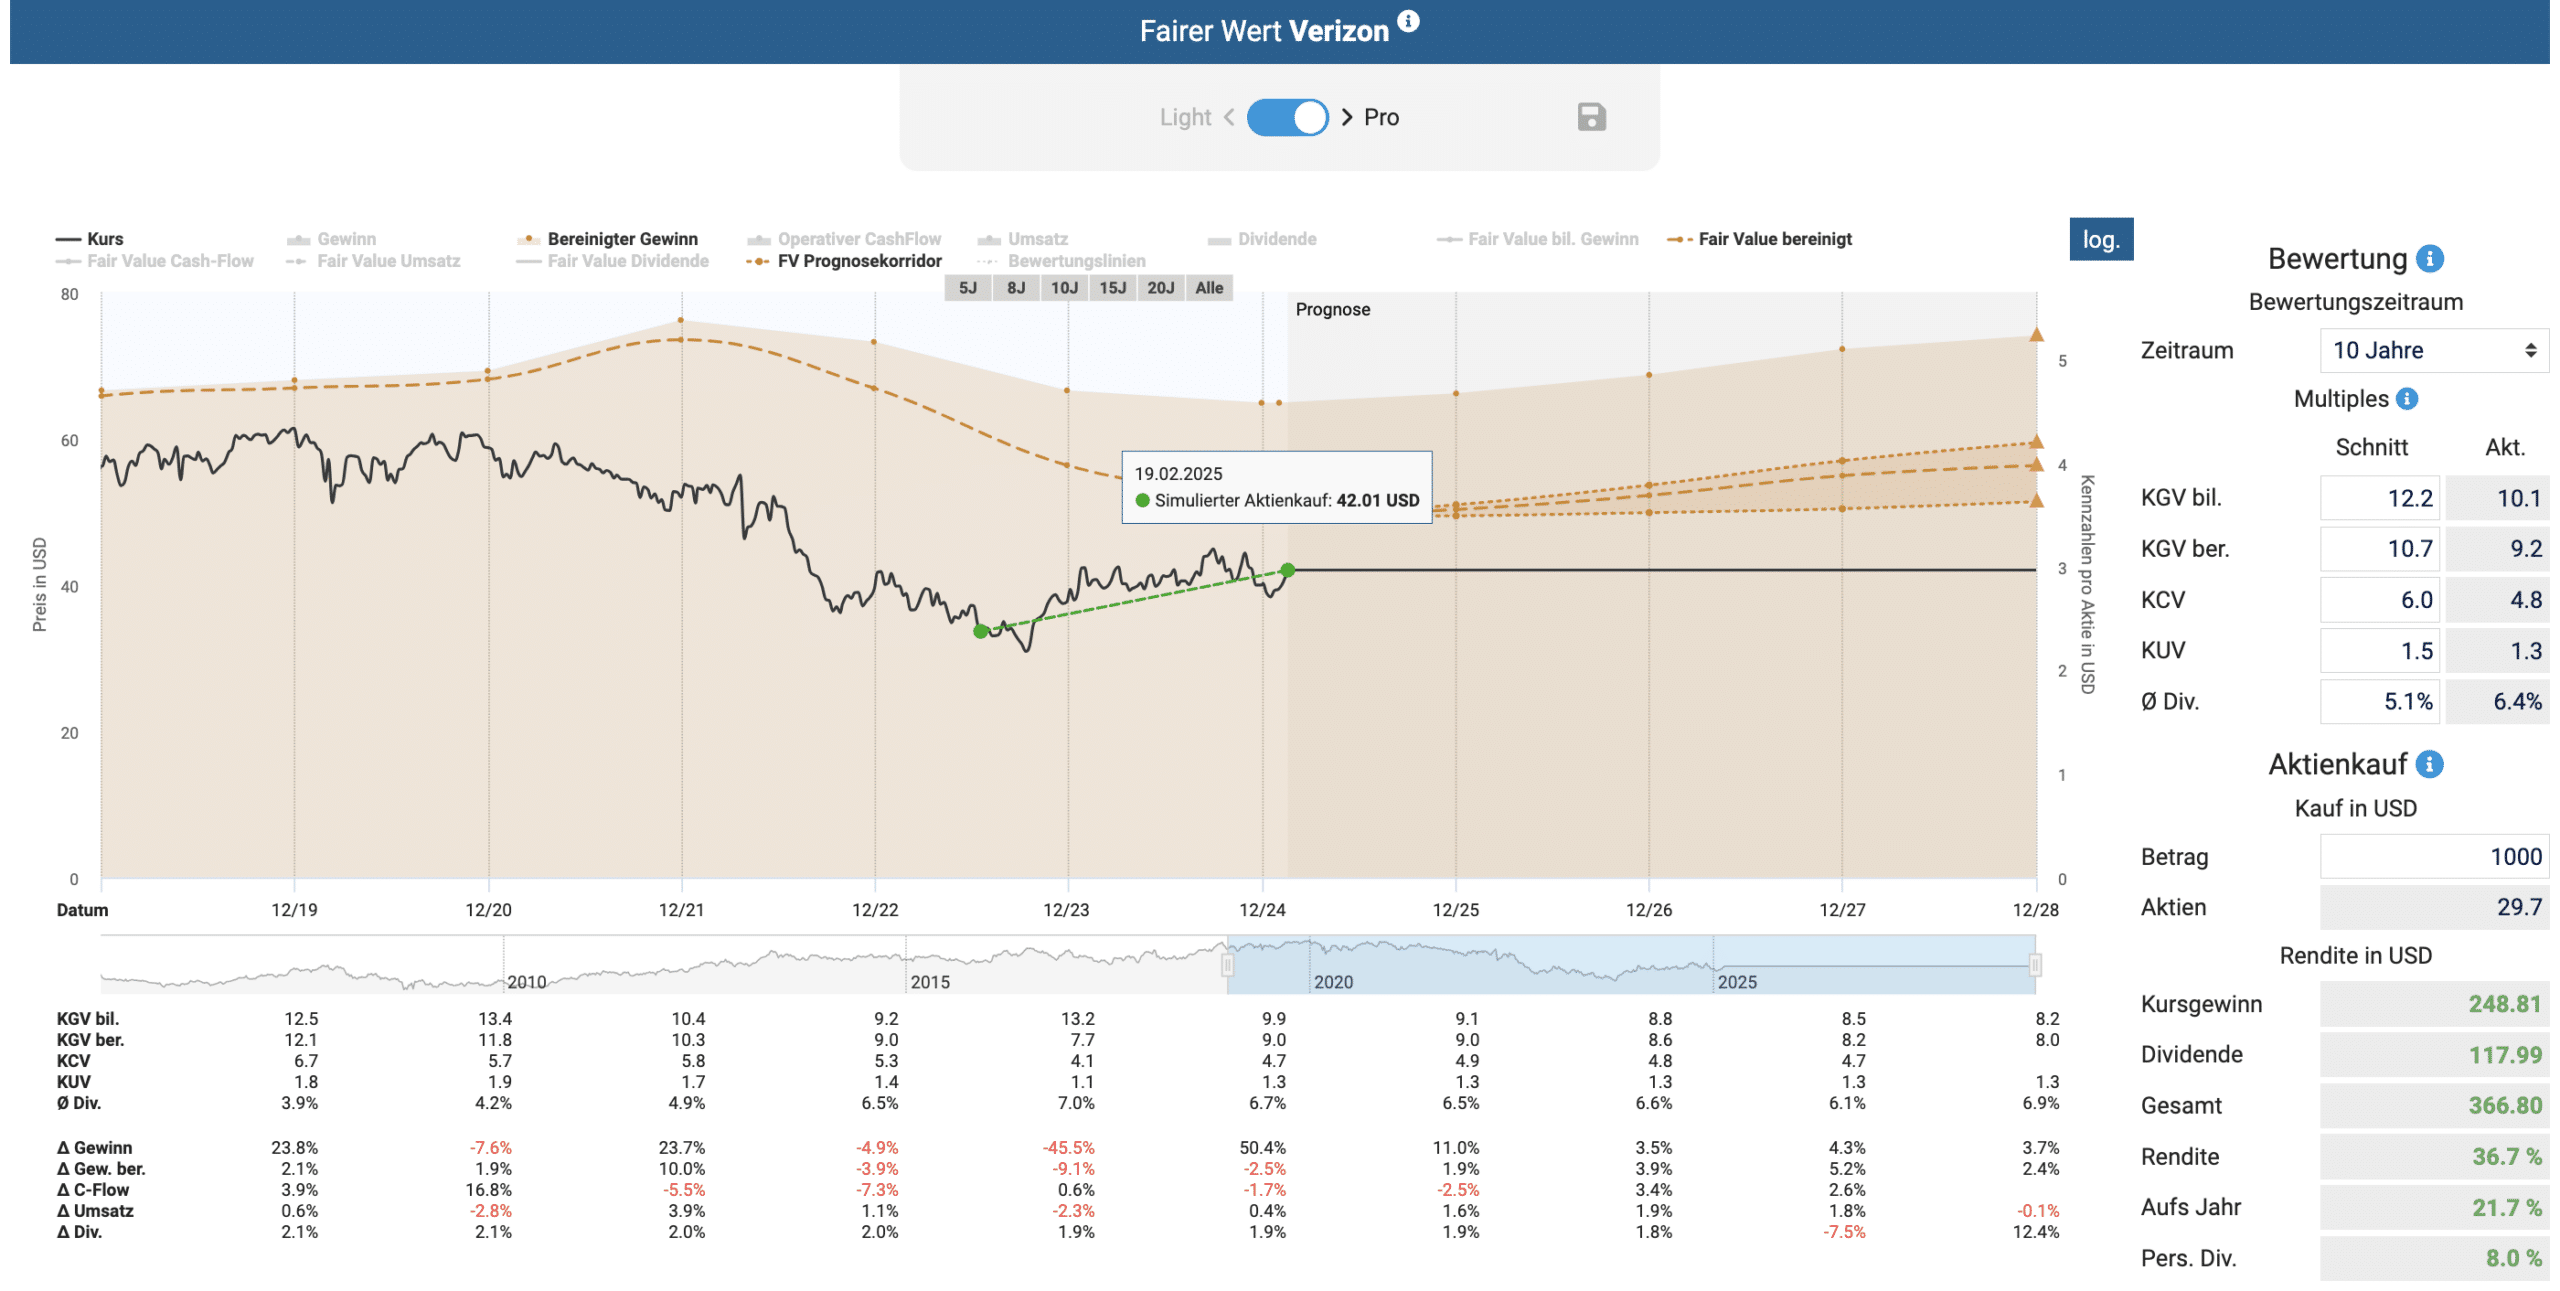This screenshot has width=2560, height=1291.
Task: Open the Aktienkauf info icon
Action: pyautogui.click(x=2429, y=764)
